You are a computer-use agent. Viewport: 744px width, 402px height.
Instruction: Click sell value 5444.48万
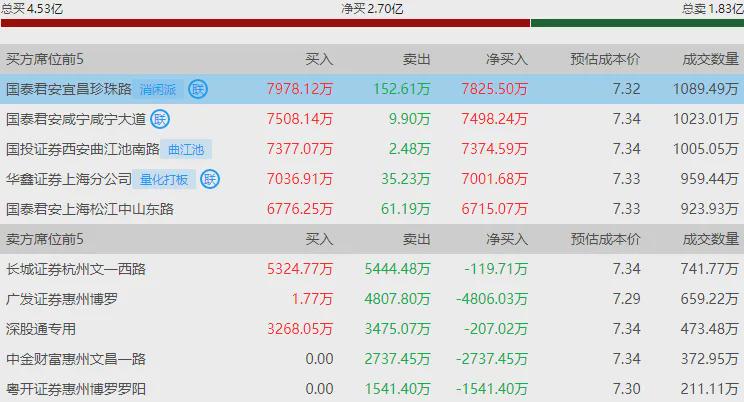pyautogui.click(x=397, y=269)
